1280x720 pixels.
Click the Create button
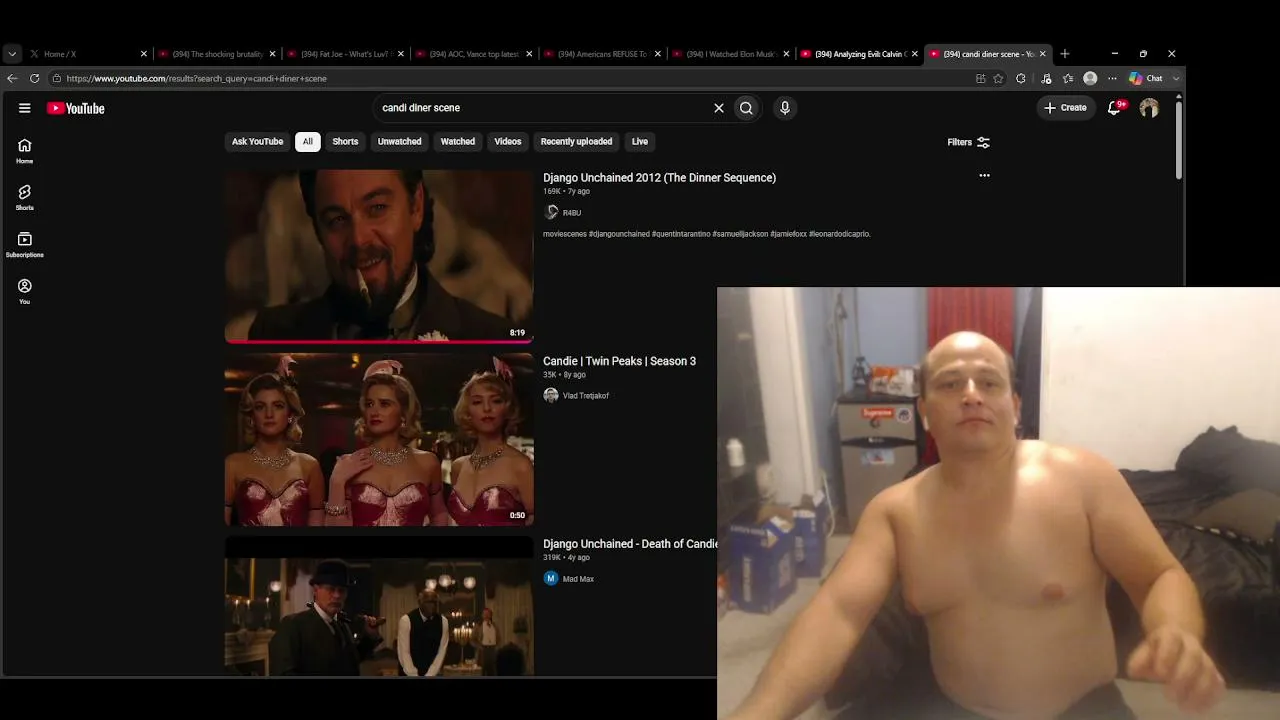[x=1065, y=108]
